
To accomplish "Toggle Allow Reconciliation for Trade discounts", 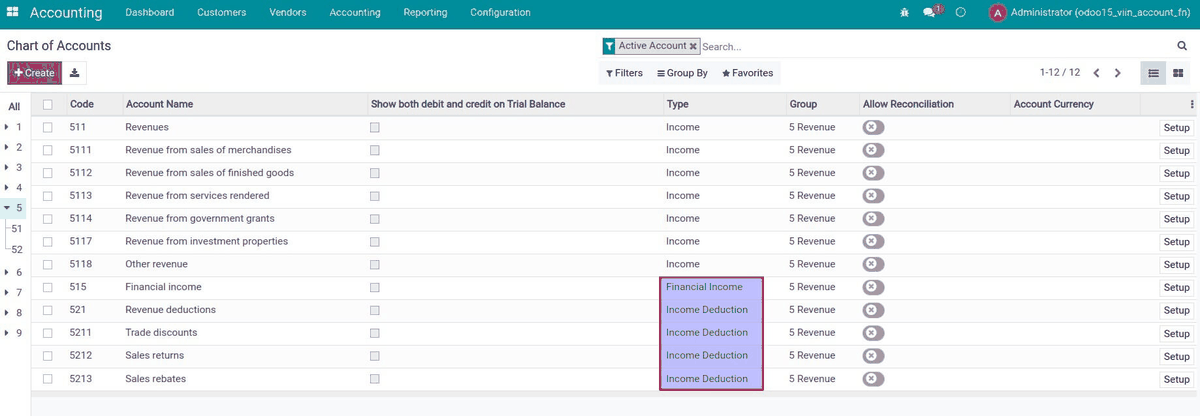I will pyautogui.click(x=874, y=333).
